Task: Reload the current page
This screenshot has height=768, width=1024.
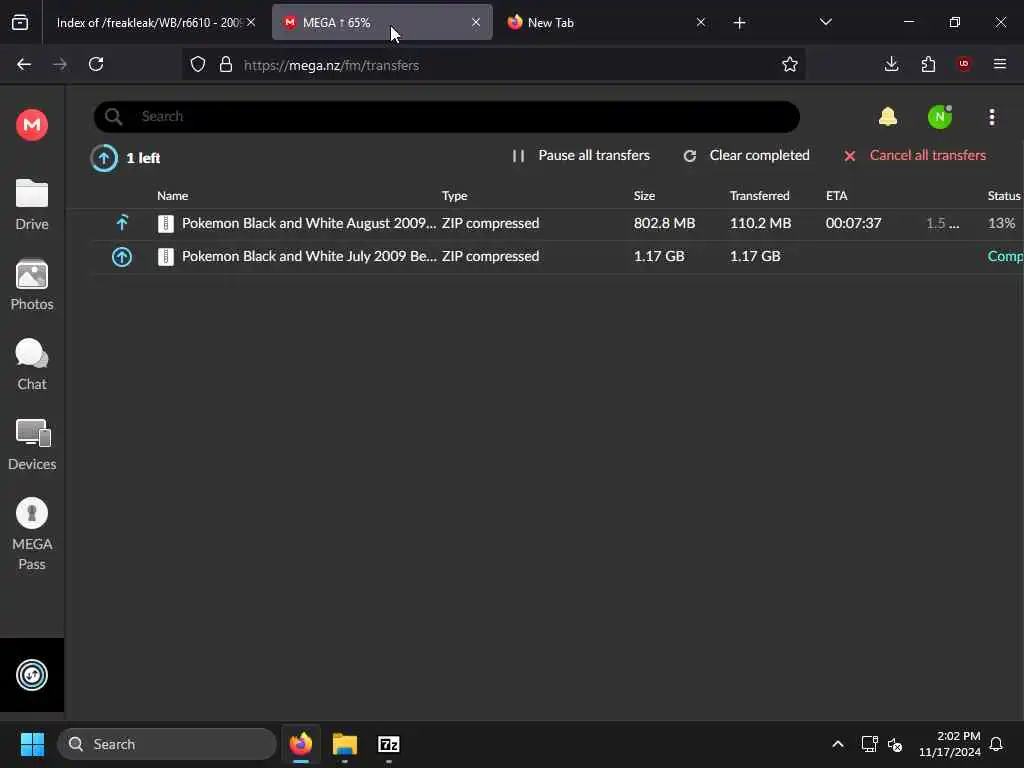Action: pos(96,64)
